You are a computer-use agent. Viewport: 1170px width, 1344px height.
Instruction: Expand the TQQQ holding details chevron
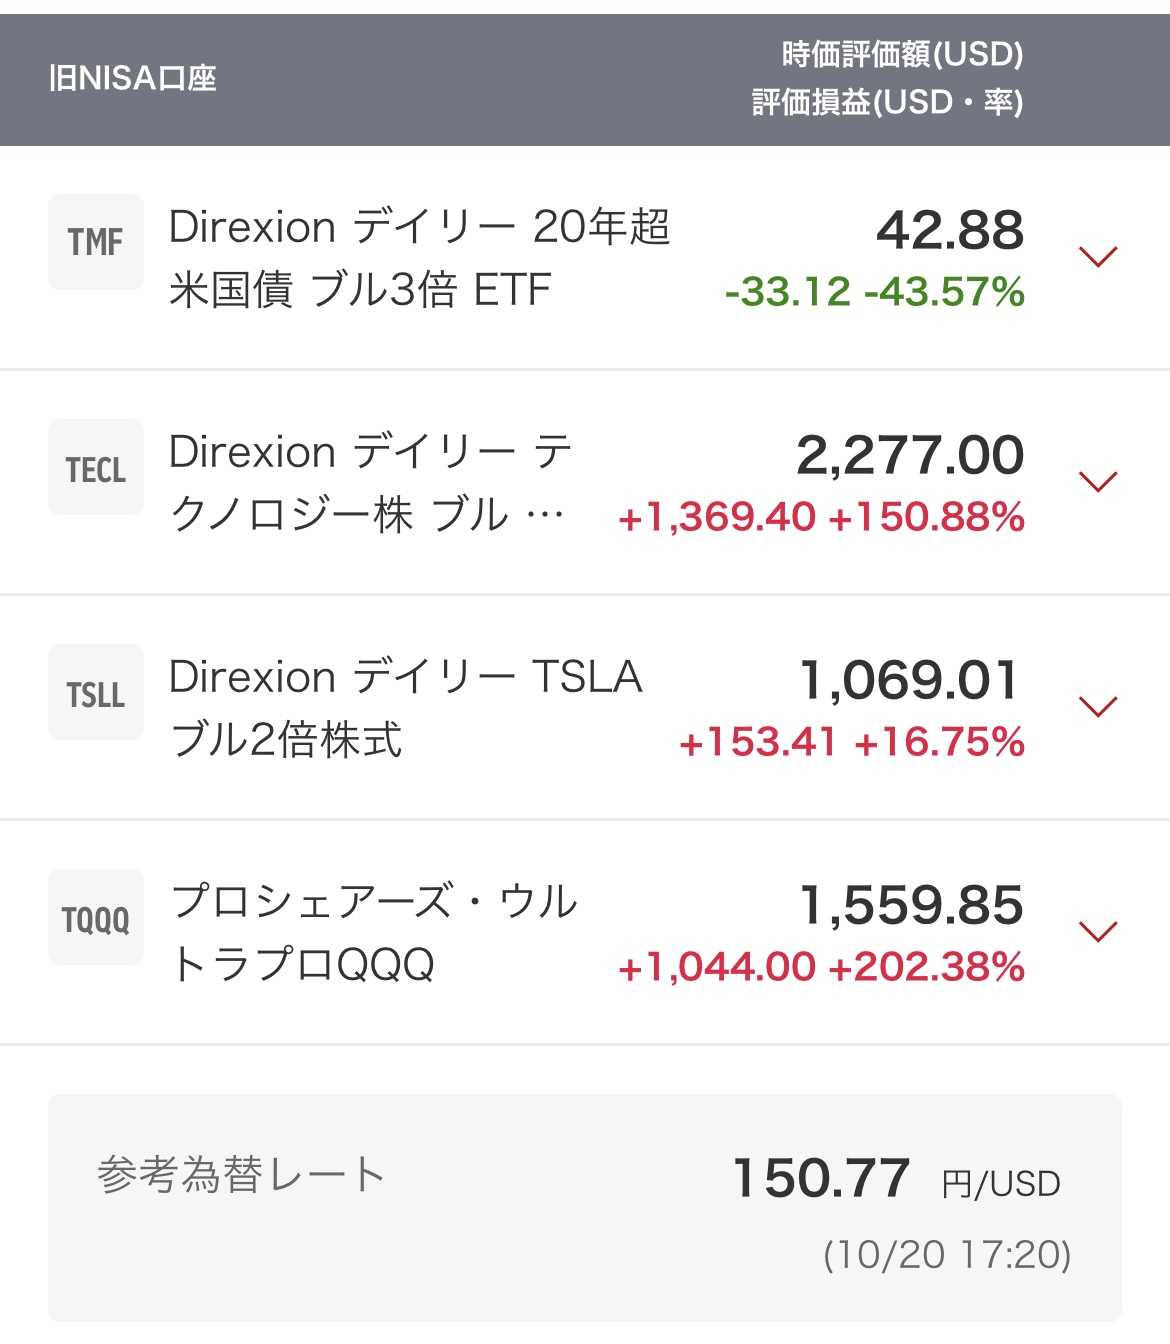(x=1098, y=932)
